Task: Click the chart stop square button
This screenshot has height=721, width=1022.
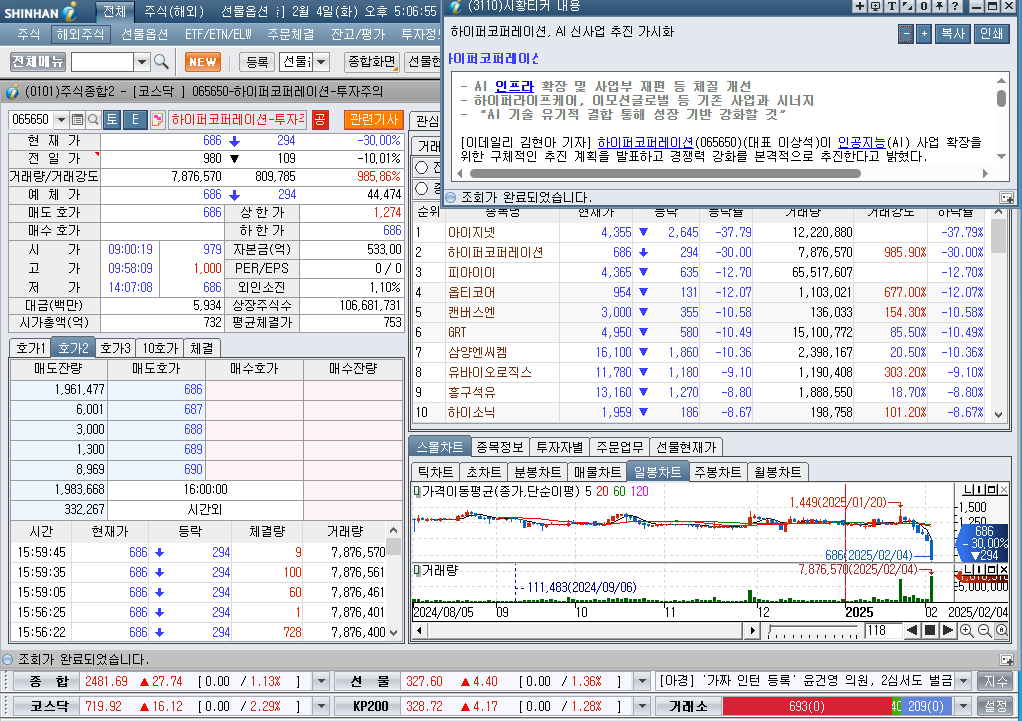Action: [x=930, y=630]
